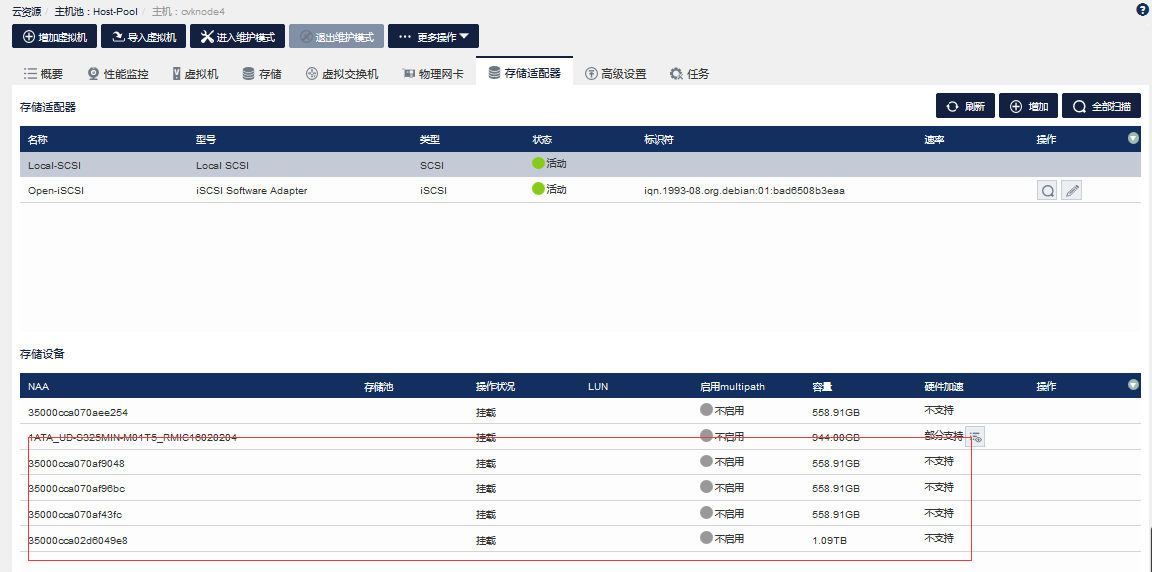
Task: Edit the Open-iSCSI adapter with pencil icon
Action: (x=1072, y=191)
